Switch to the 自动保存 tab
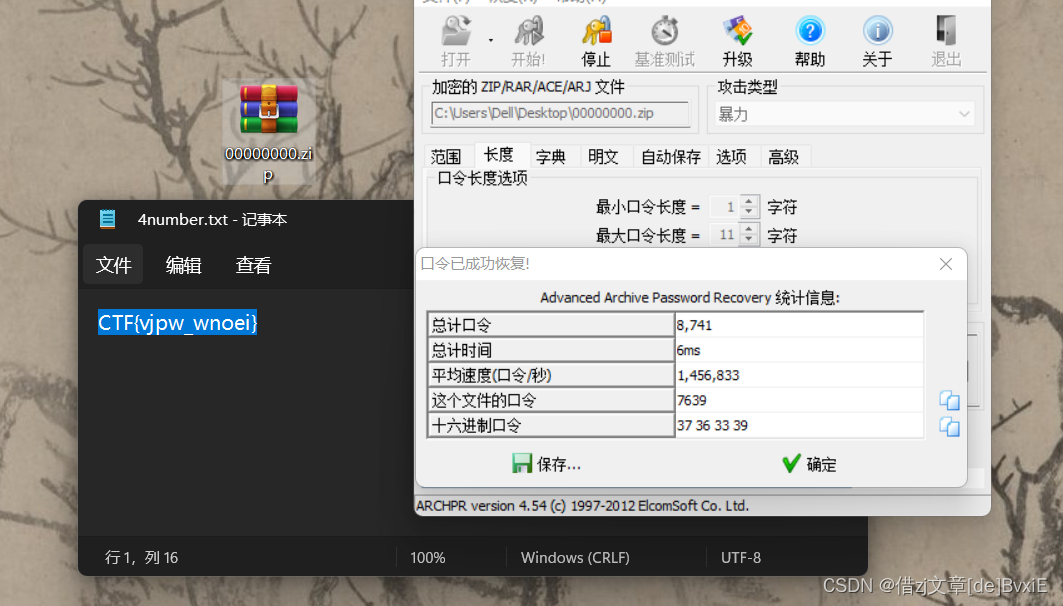The image size is (1063, 606). click(x=670, y=157)
